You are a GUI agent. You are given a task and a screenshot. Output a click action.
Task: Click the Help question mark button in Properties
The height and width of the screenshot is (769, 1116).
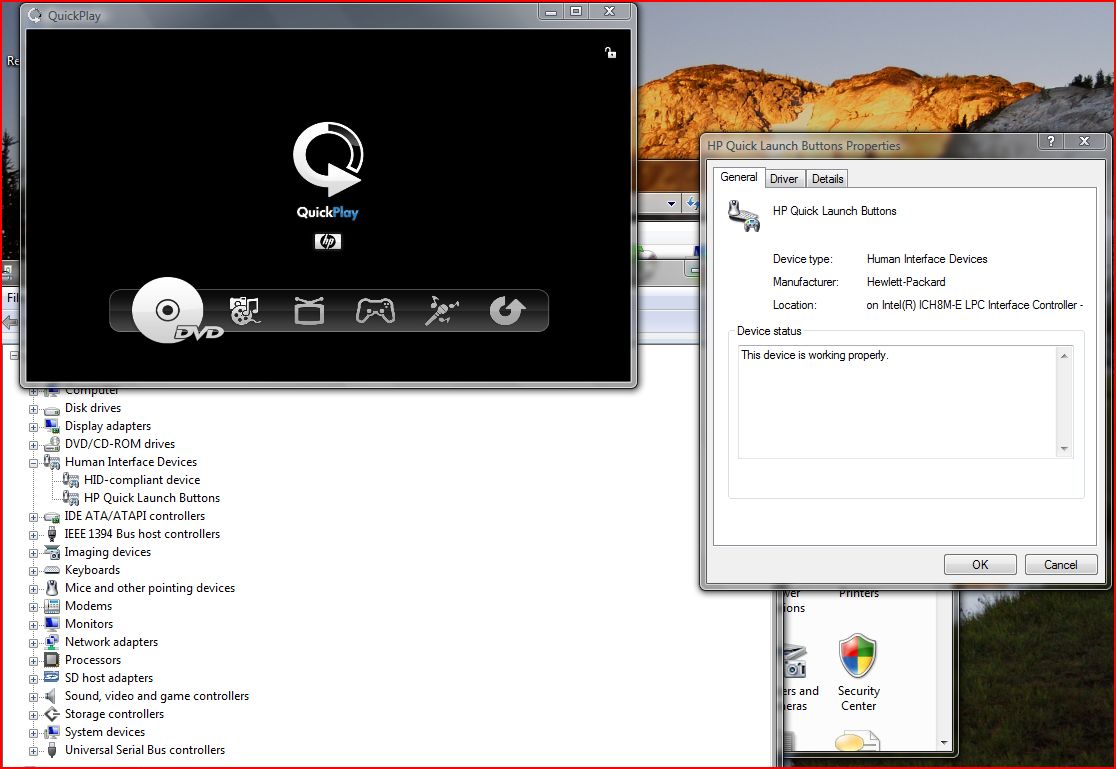pos(1051,141)
